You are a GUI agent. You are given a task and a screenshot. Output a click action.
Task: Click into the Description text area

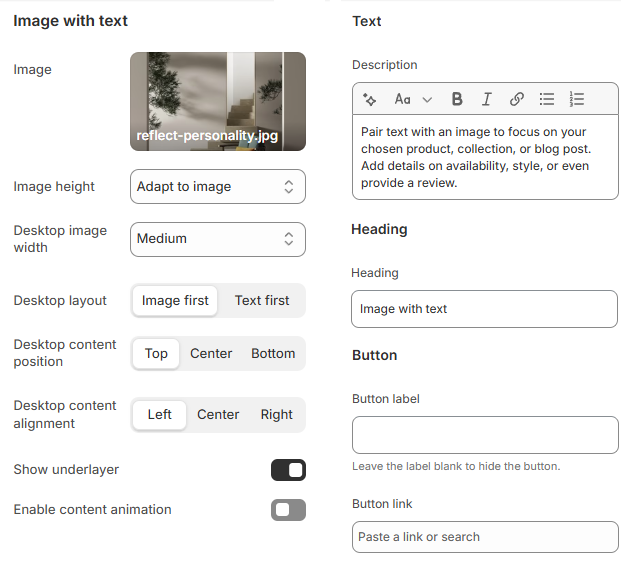(485, 157)
